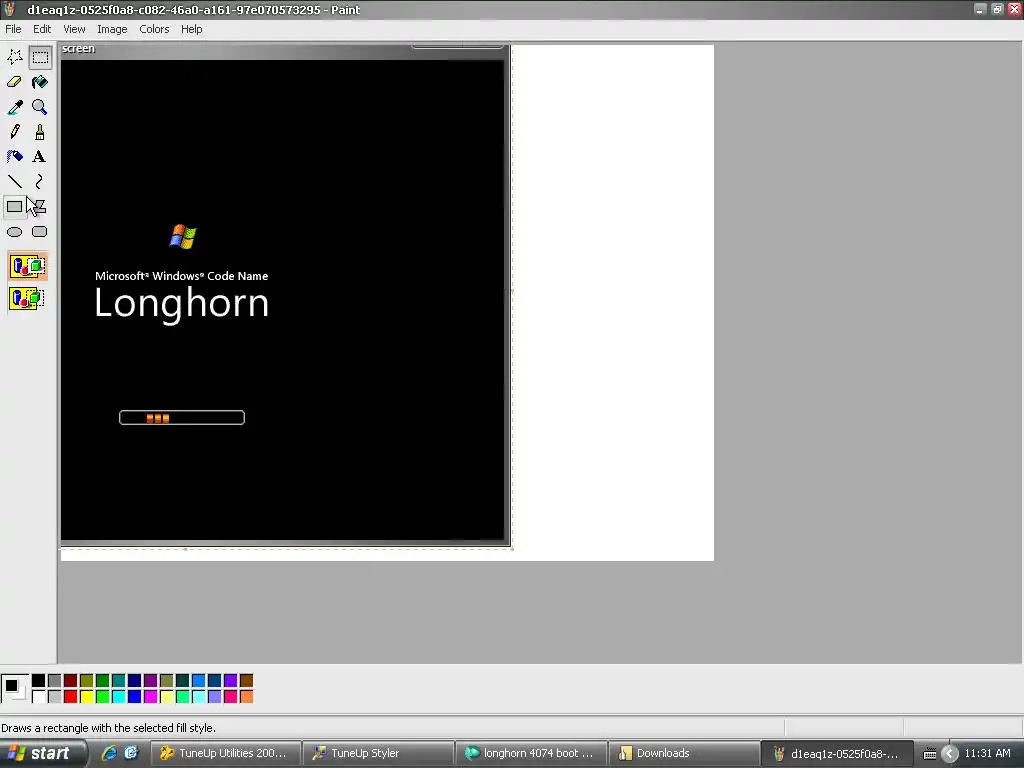Switch to TuneUp Utilities taskbar window
The height and width of the screenshot is (768, 1024).
tap(226, 754)
